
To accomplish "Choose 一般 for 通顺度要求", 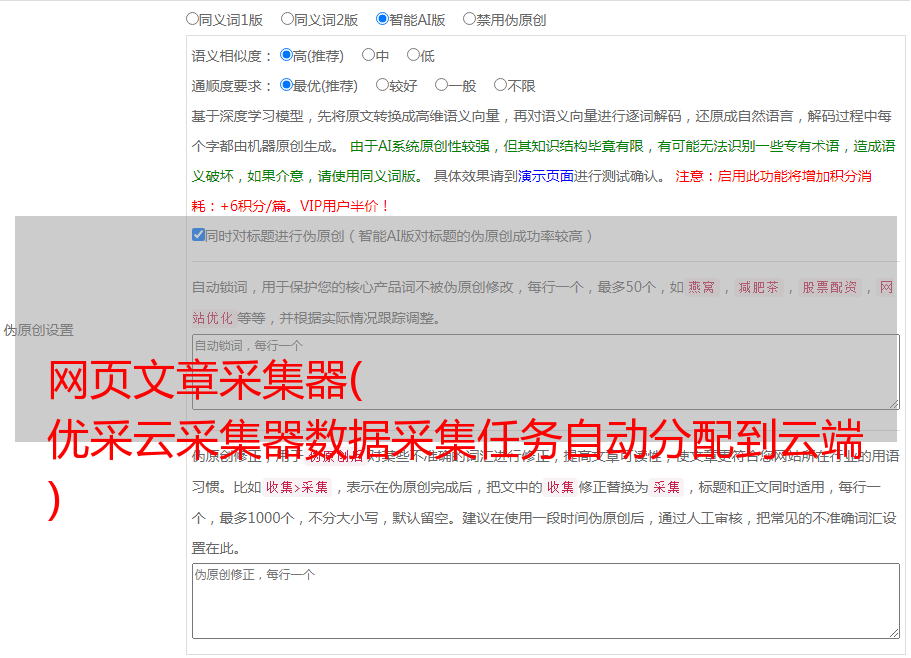I will (441, 85).
